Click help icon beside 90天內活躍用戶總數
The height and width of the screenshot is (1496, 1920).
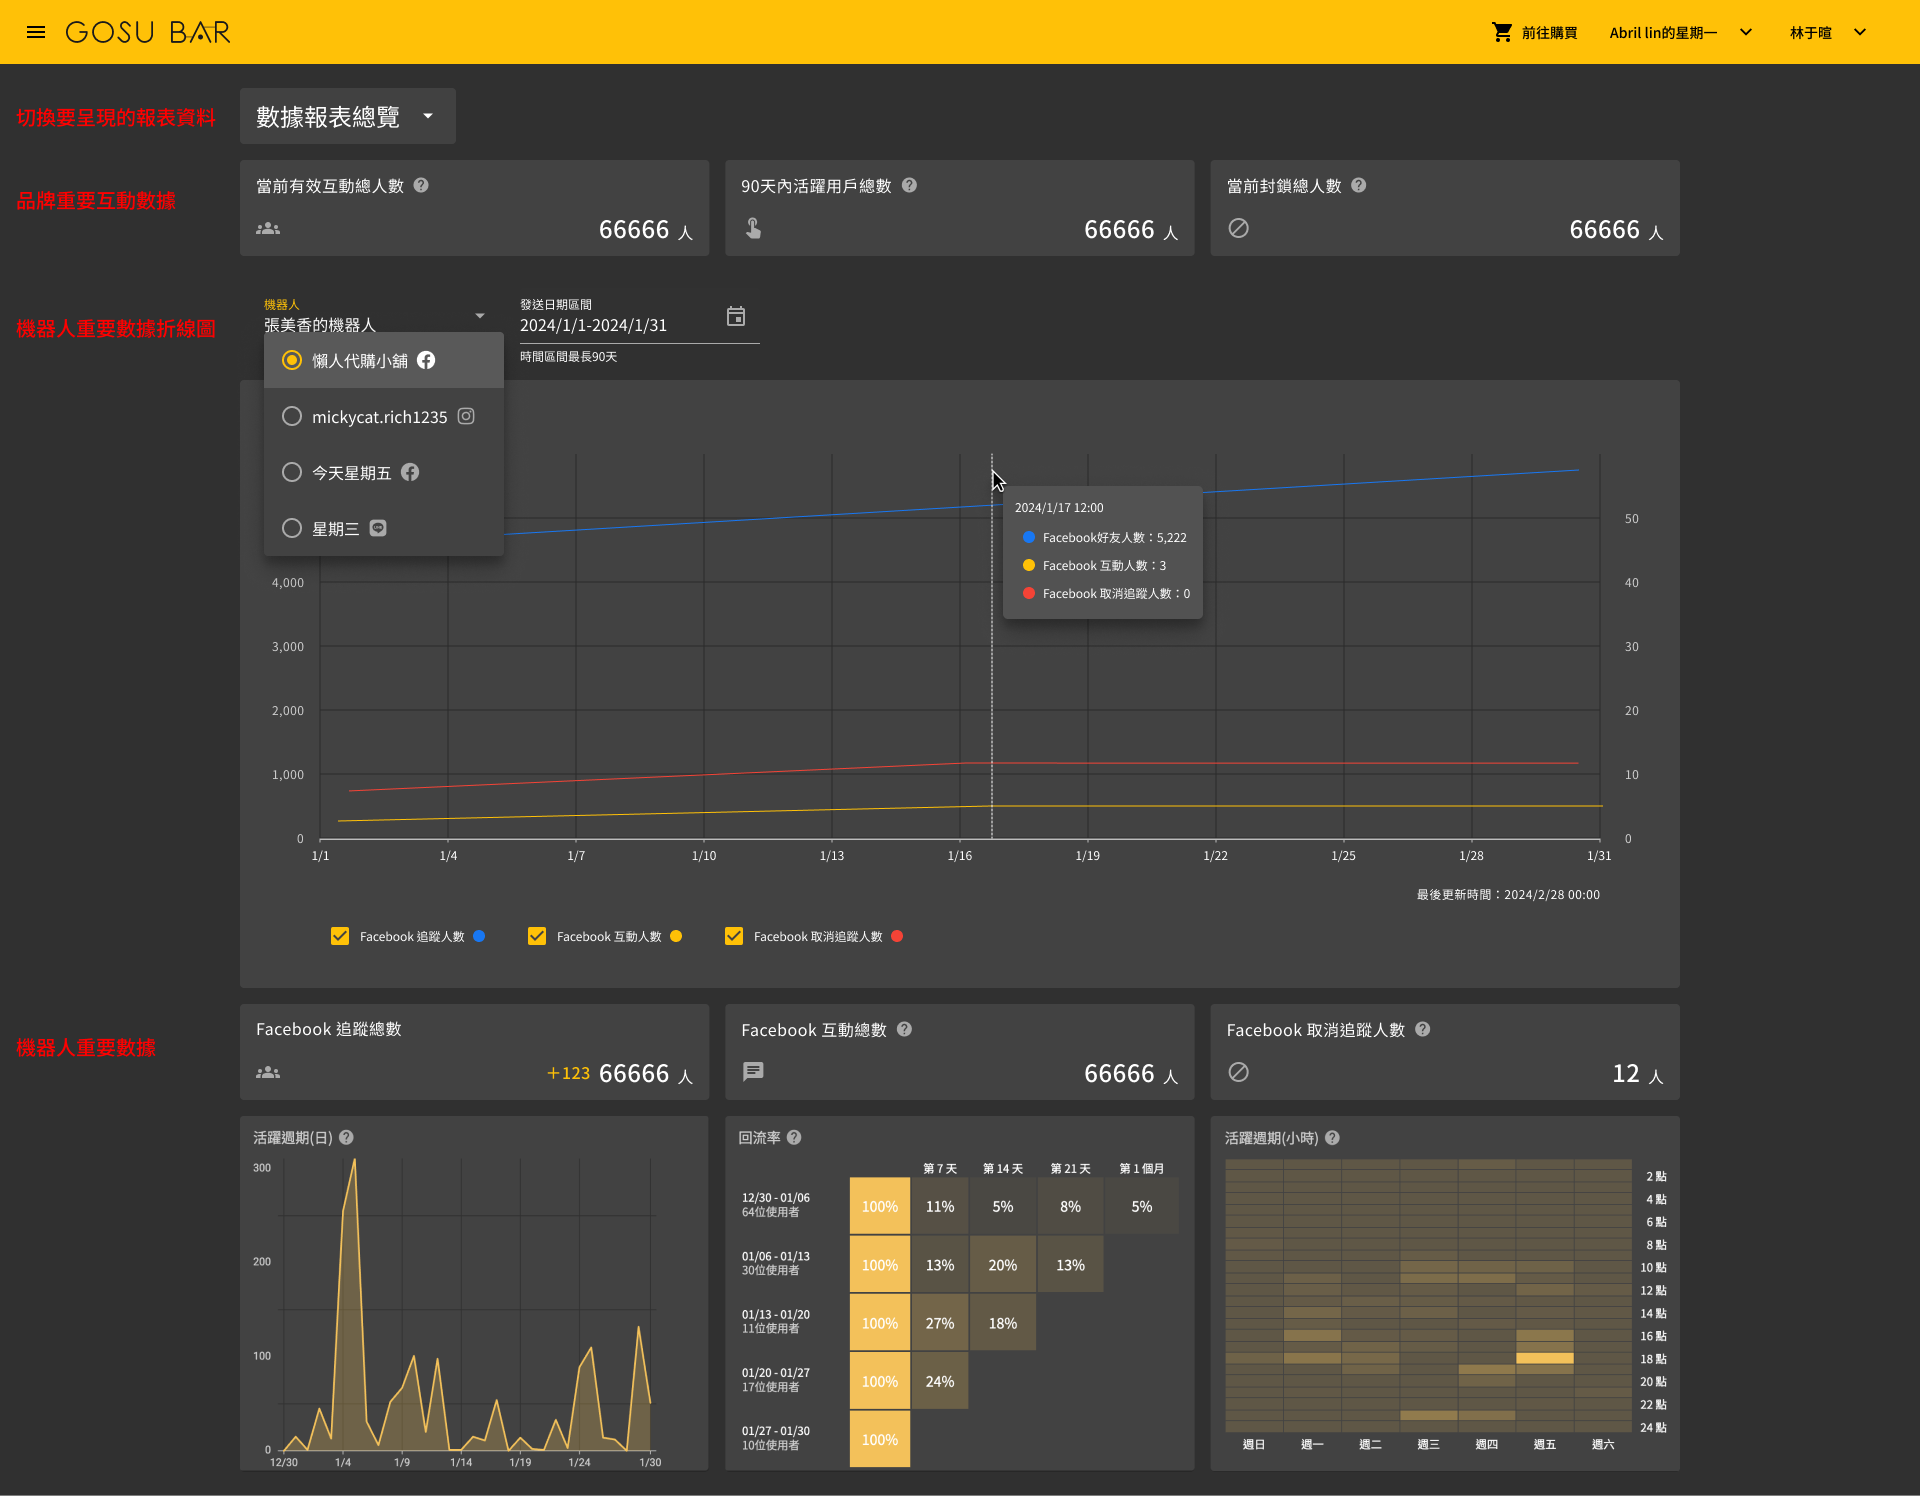(909, 185)
